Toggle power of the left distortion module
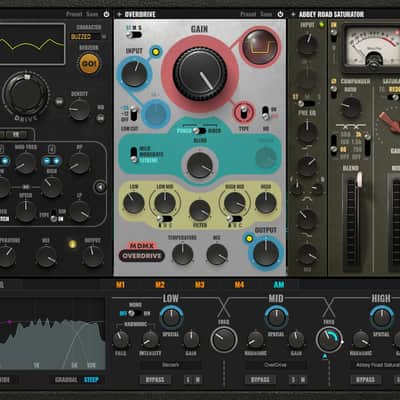Screen dimensions: 400x400 click(106, 14)
